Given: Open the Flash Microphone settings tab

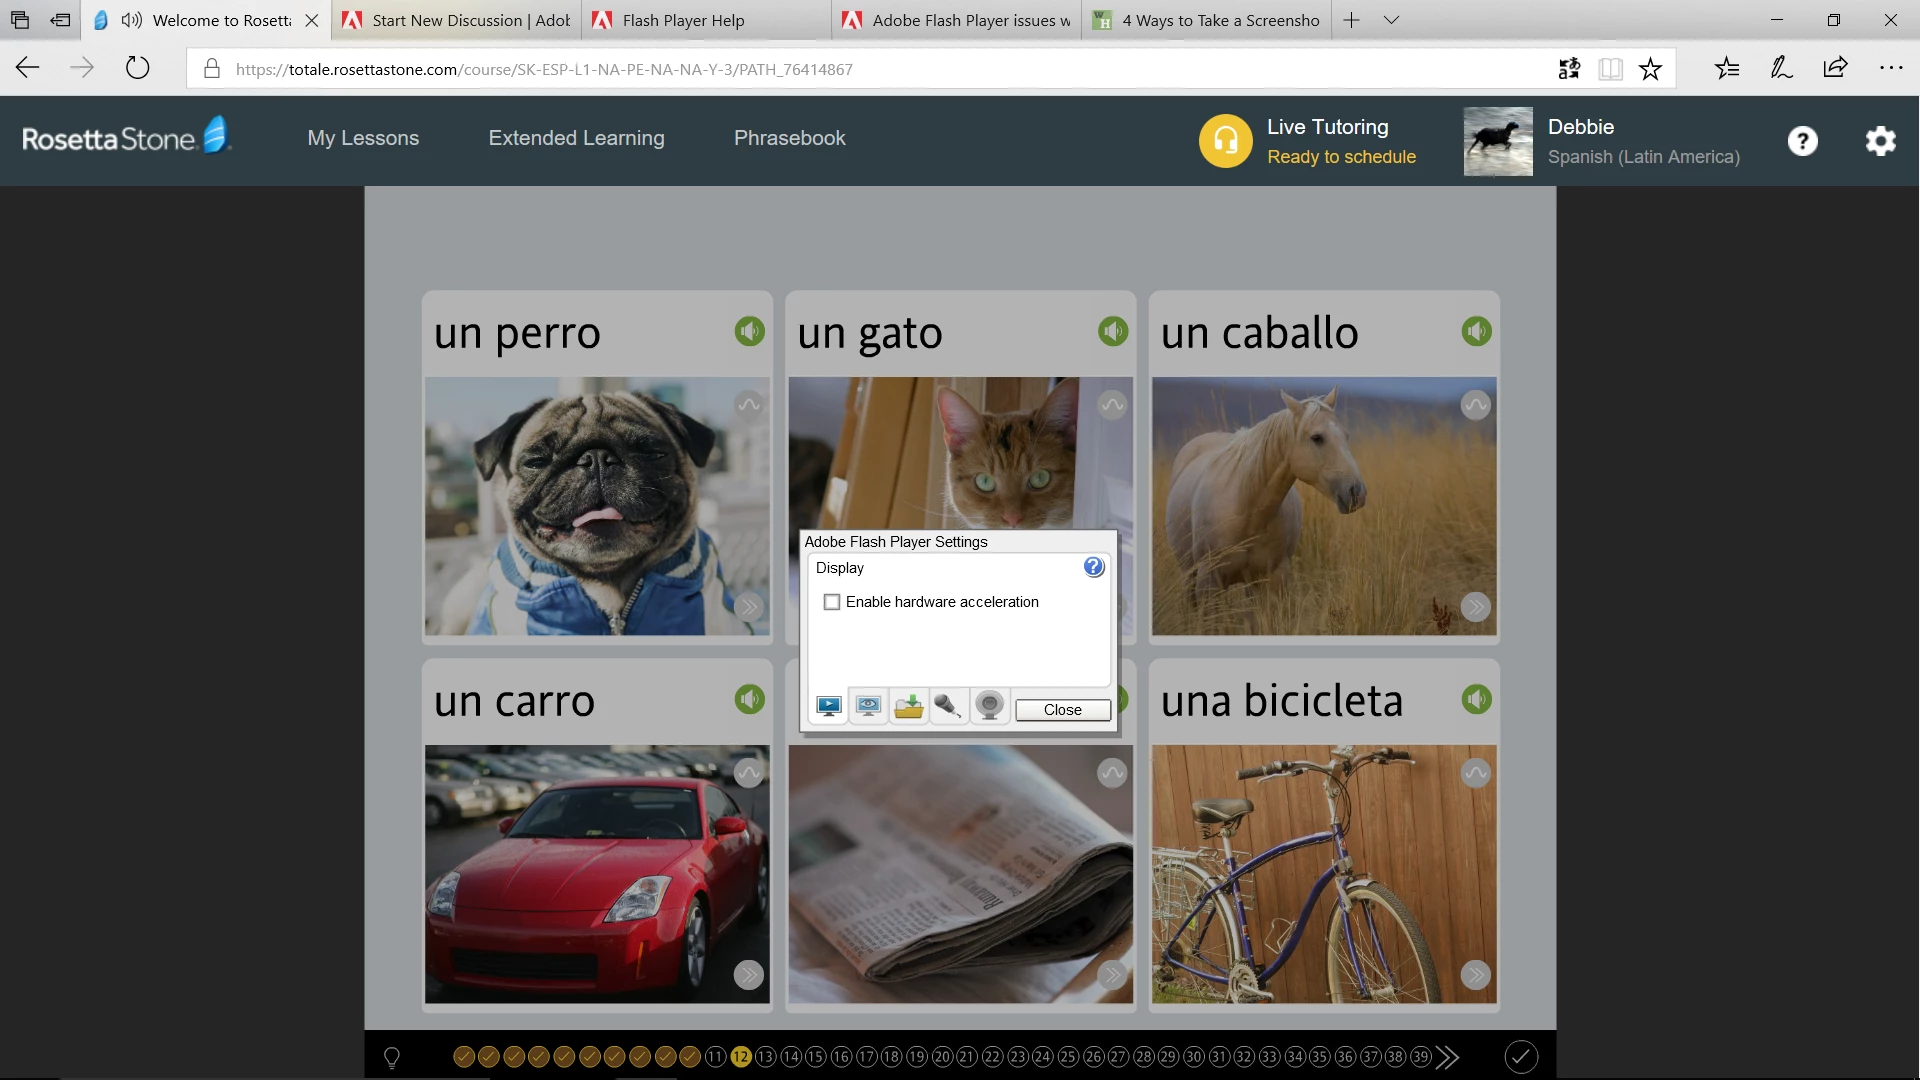Looking at the screenshot, I should [948, 707].
